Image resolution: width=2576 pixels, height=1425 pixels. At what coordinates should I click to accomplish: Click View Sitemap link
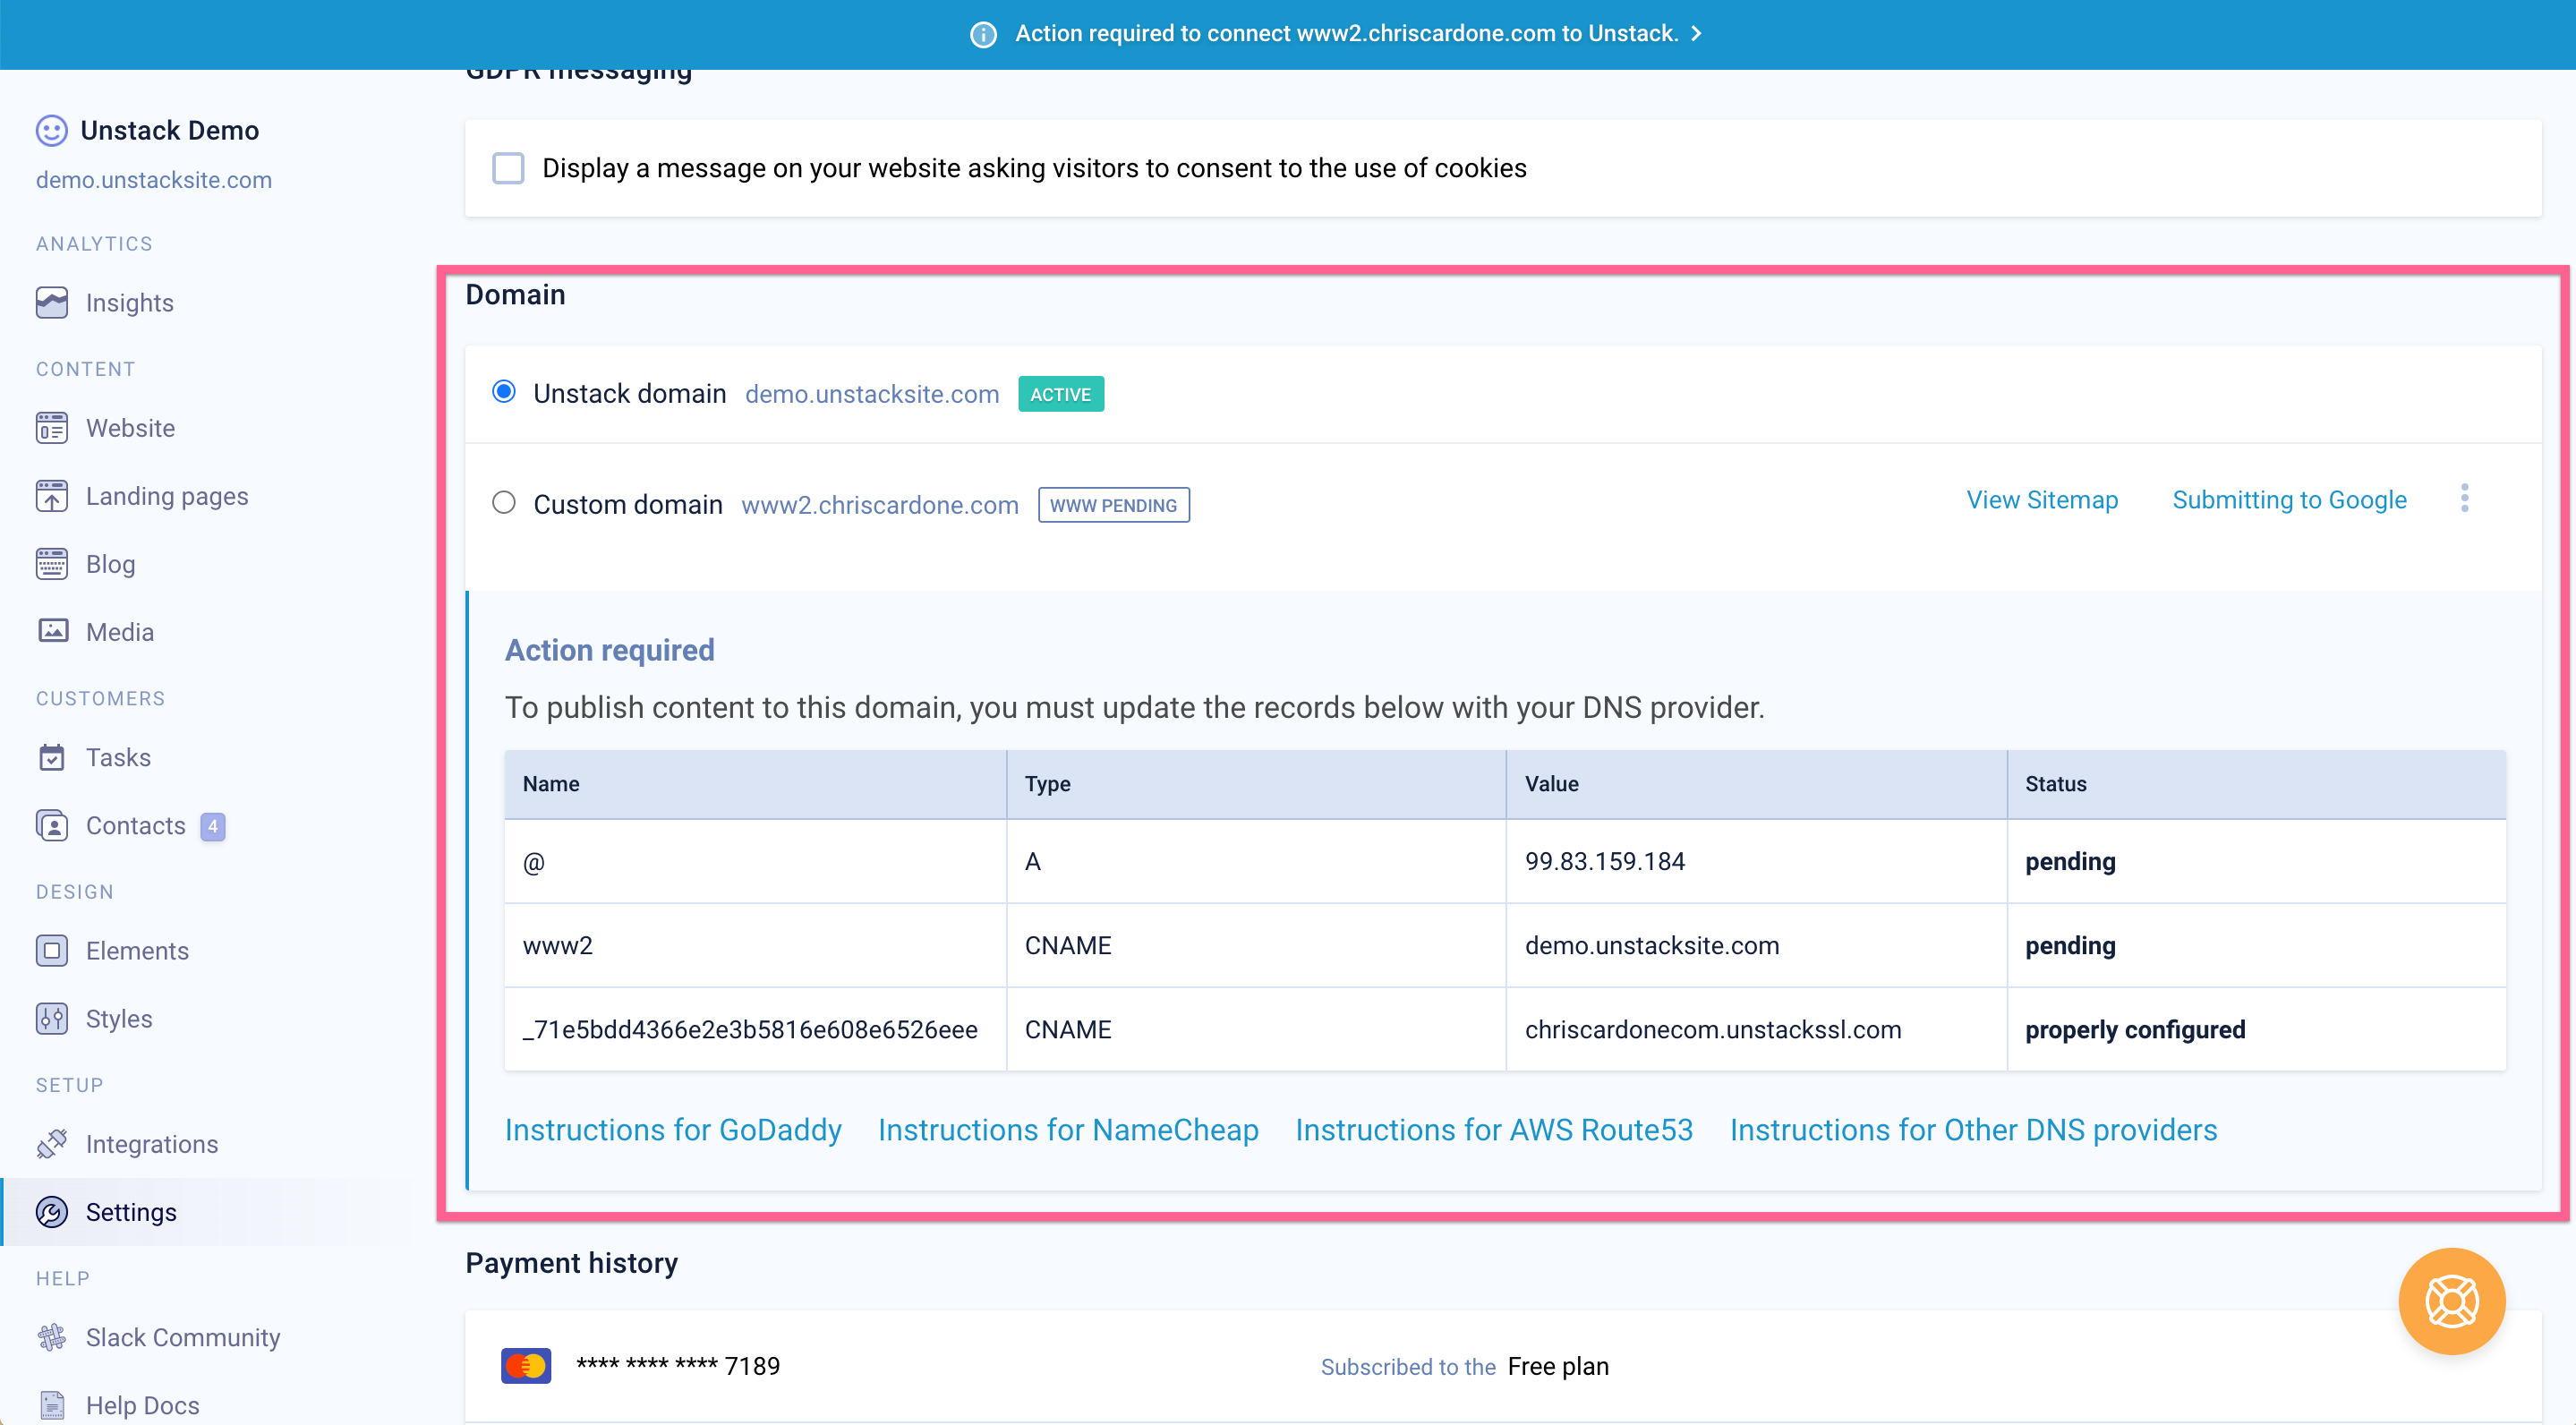pos(2042,500)
